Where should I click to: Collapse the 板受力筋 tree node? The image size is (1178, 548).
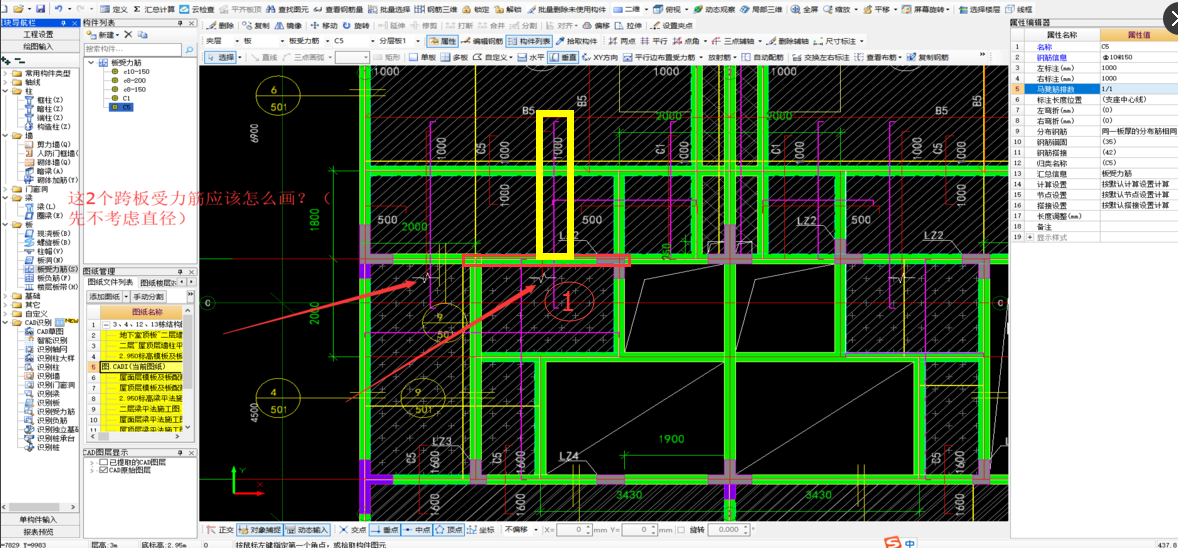[91, 62]
